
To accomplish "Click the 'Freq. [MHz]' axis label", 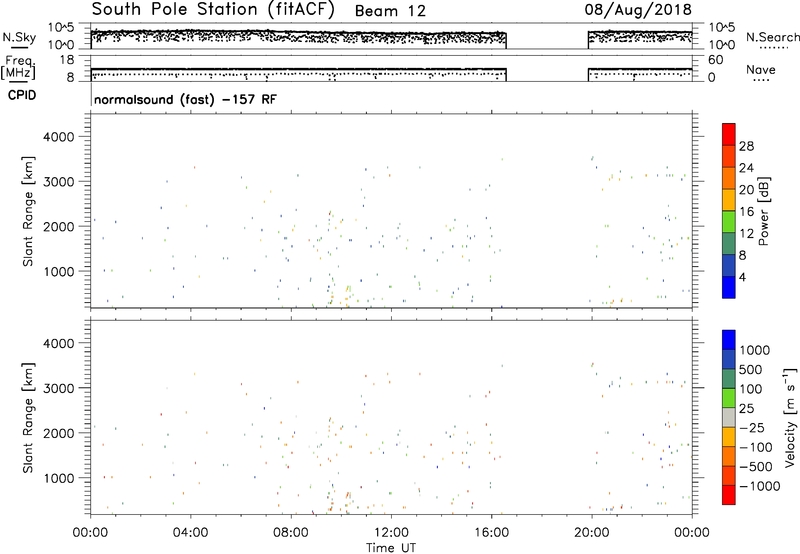I will pyautogui.click(x=19, y=68).
